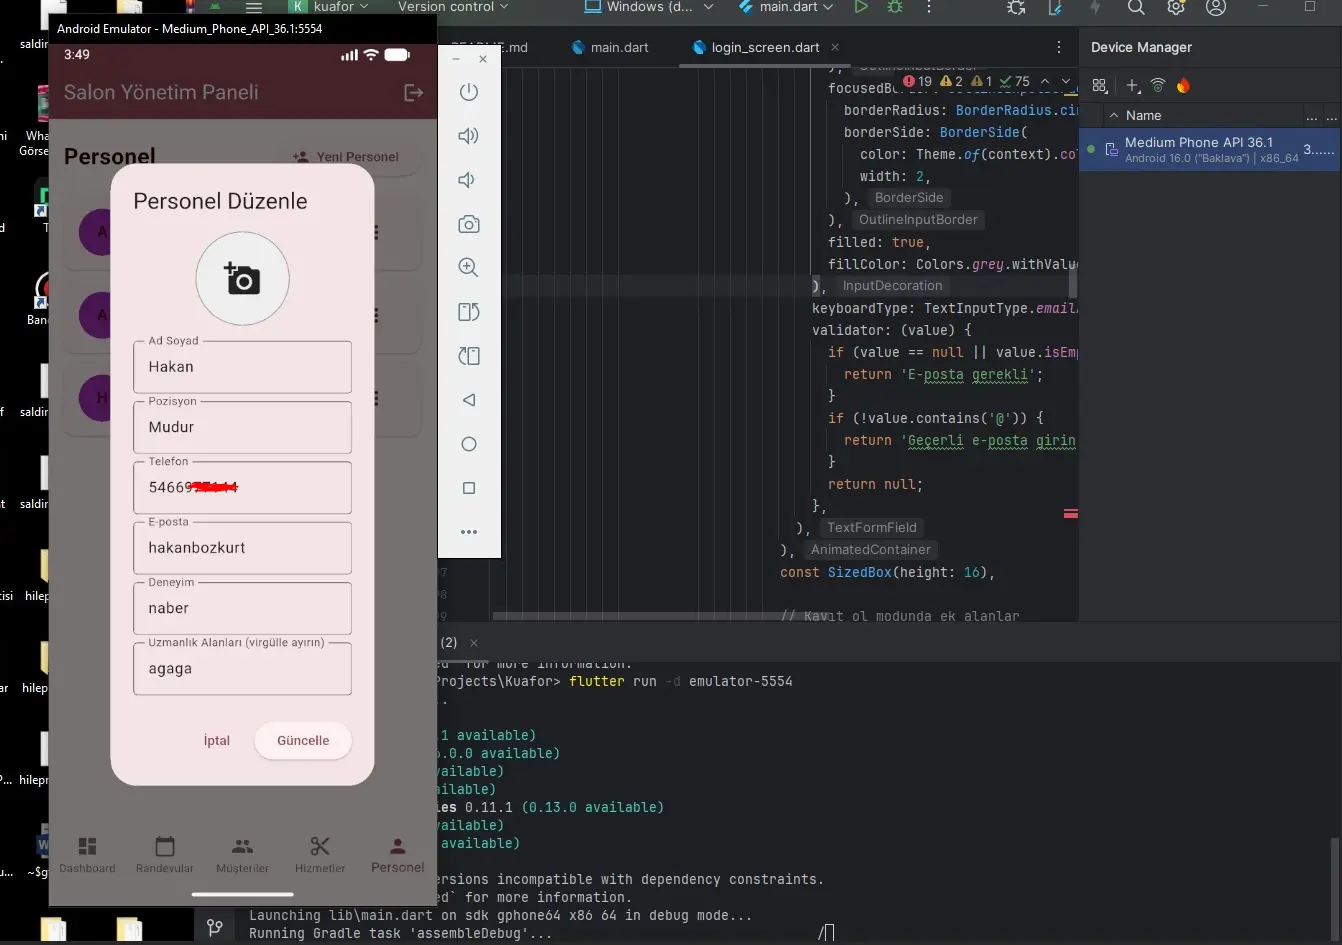Rotate the emulator left

point(468,312)
